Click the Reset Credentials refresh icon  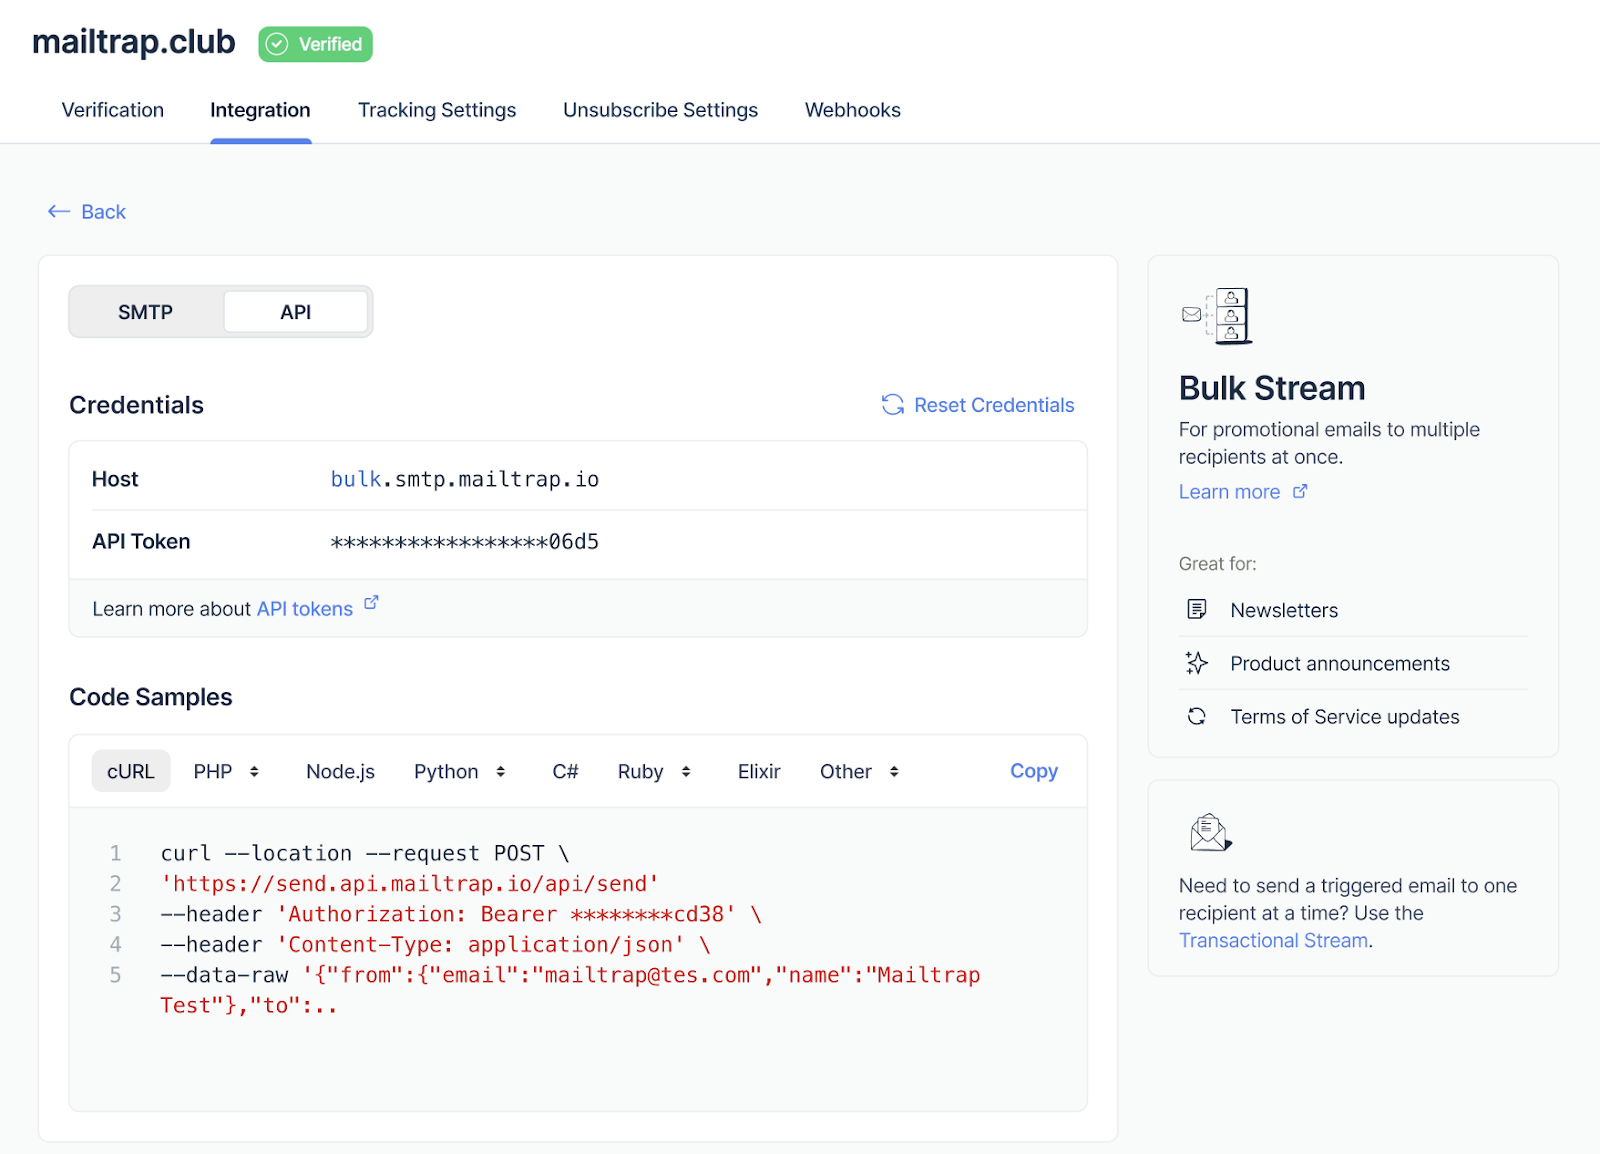click(x=892, y=405)
